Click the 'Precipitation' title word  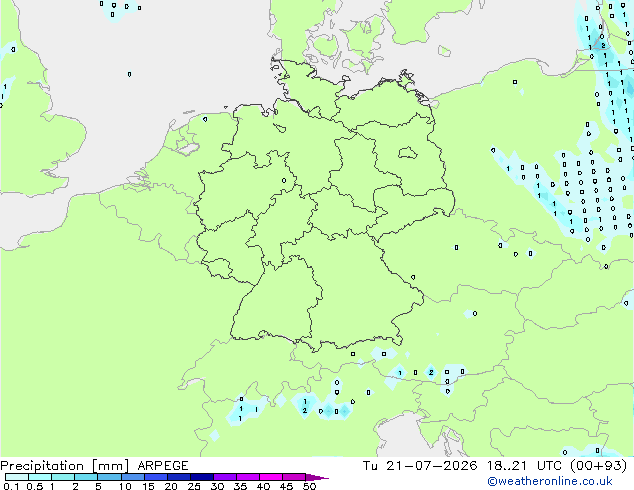(42, 466)
